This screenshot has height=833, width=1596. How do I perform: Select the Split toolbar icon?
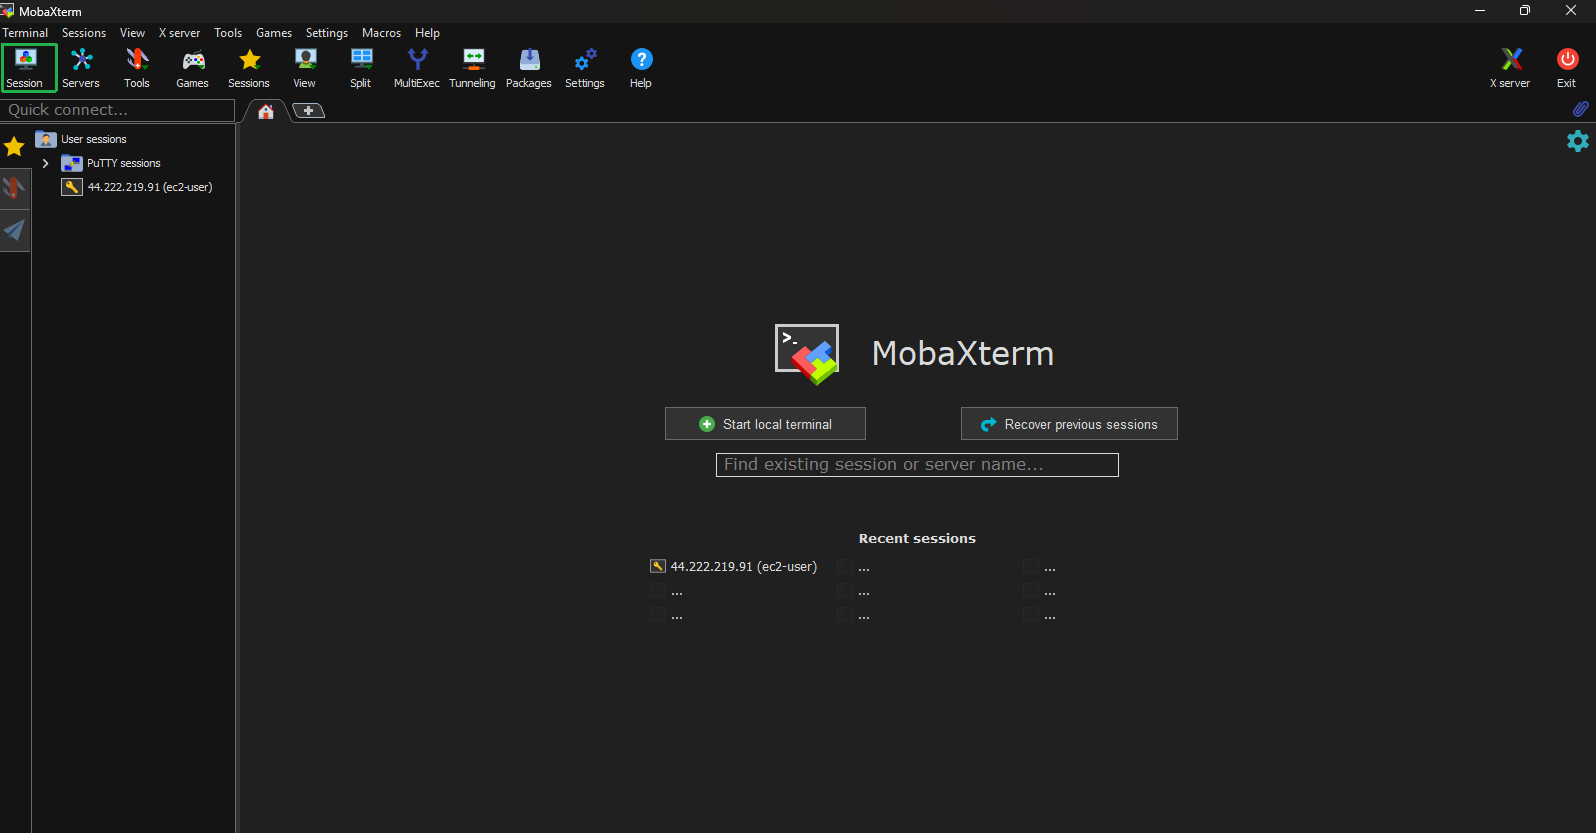click(361, 68)
